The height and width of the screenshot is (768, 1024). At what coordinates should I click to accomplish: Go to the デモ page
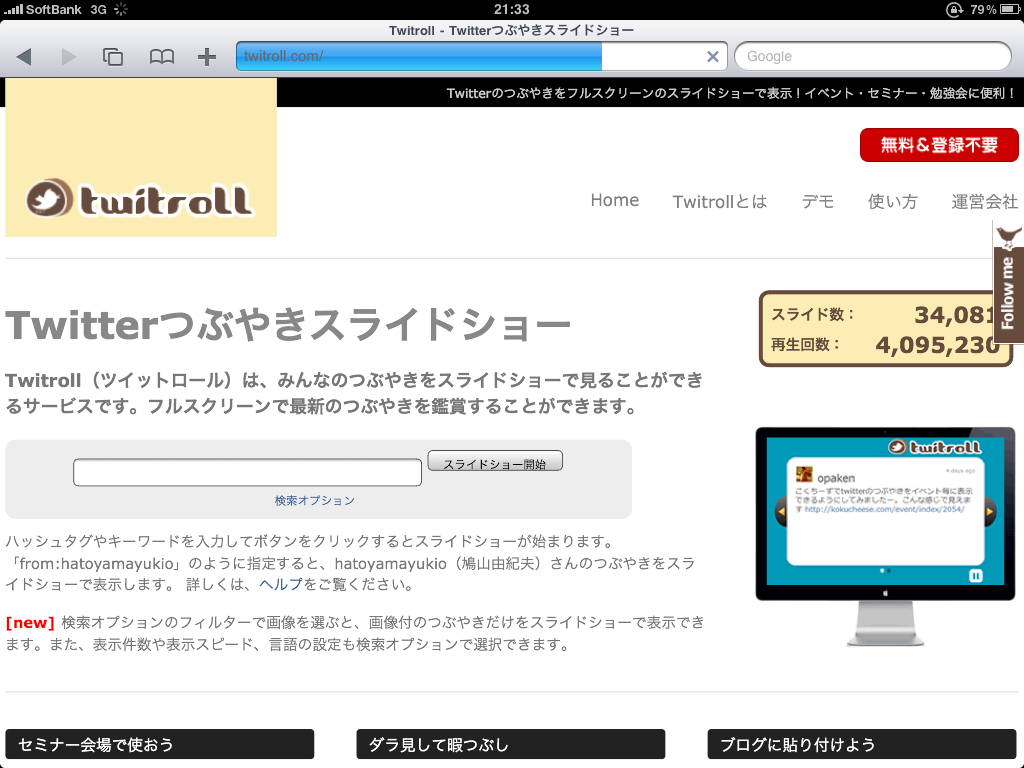coord(817,201)
